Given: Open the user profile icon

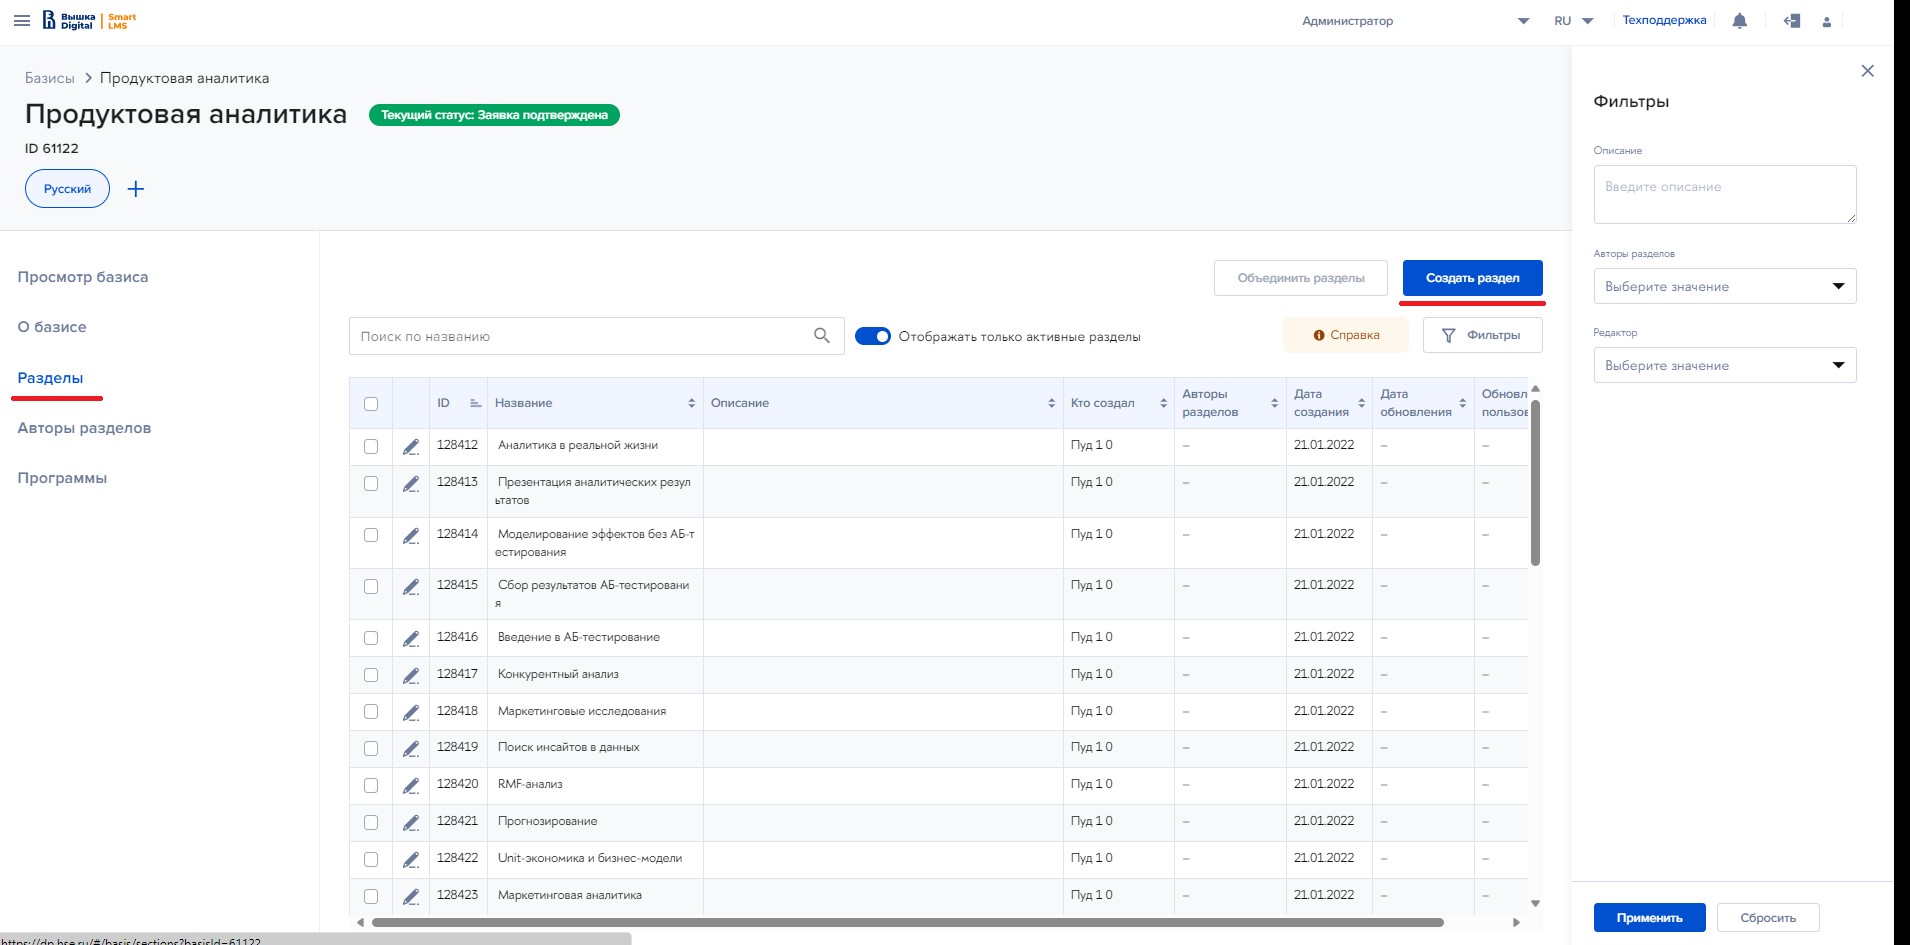Looking at the screenshot, I should (x=1826, y=22).
